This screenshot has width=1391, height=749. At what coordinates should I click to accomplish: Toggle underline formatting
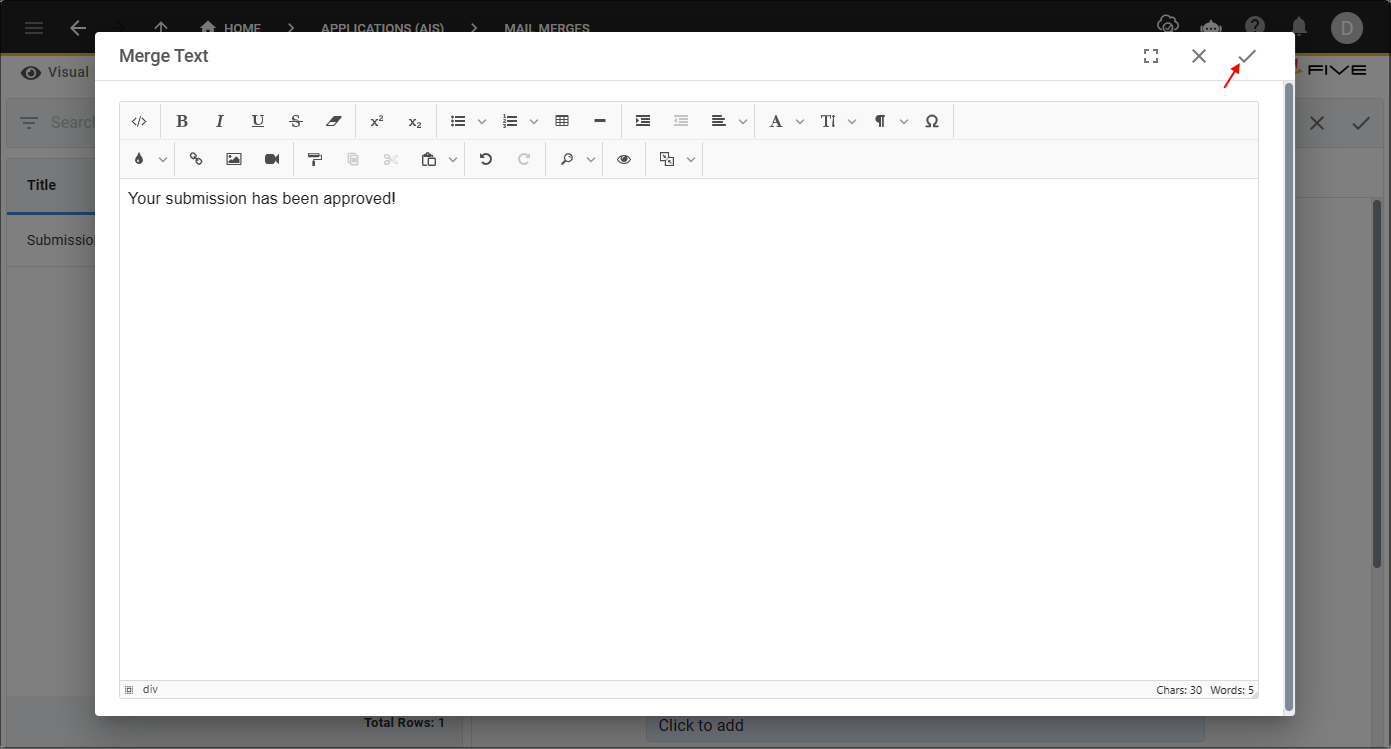click(x=258, y=121)
